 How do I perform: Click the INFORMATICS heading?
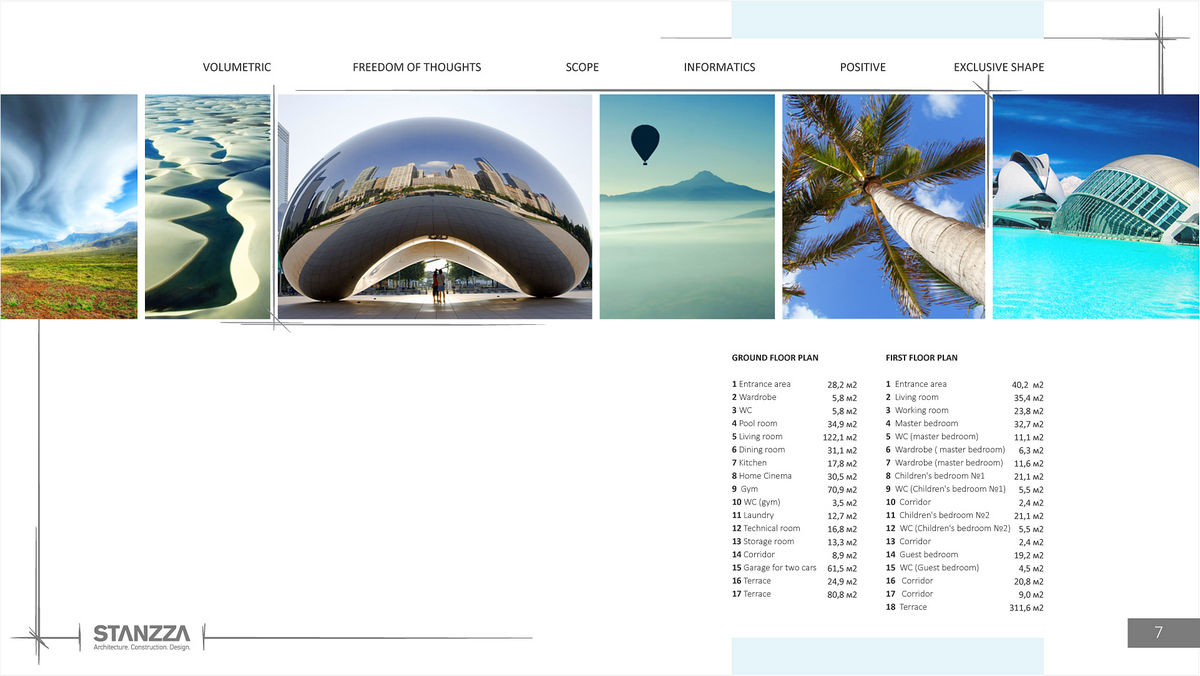pos(719,67)
